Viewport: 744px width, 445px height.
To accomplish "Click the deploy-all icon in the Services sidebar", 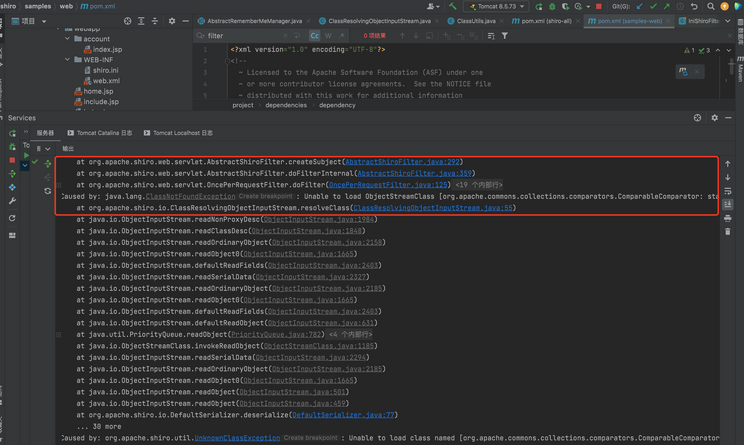I will tap(12, 174).
